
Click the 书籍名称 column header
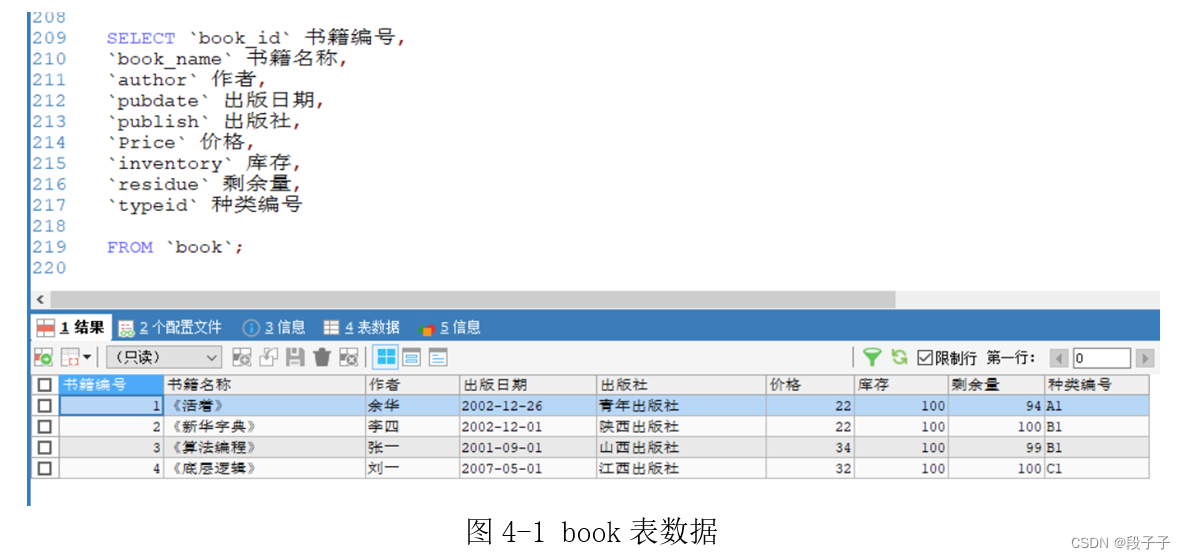pyautogui.click(x=265, y=385)
